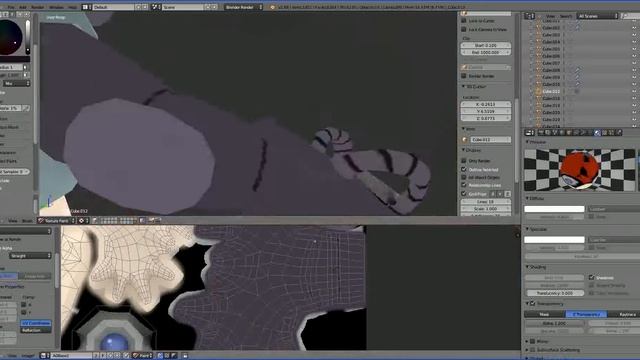Open the Object Constraints properties tab icon
This screenshot has width=640, height=360.
(576, 133)
